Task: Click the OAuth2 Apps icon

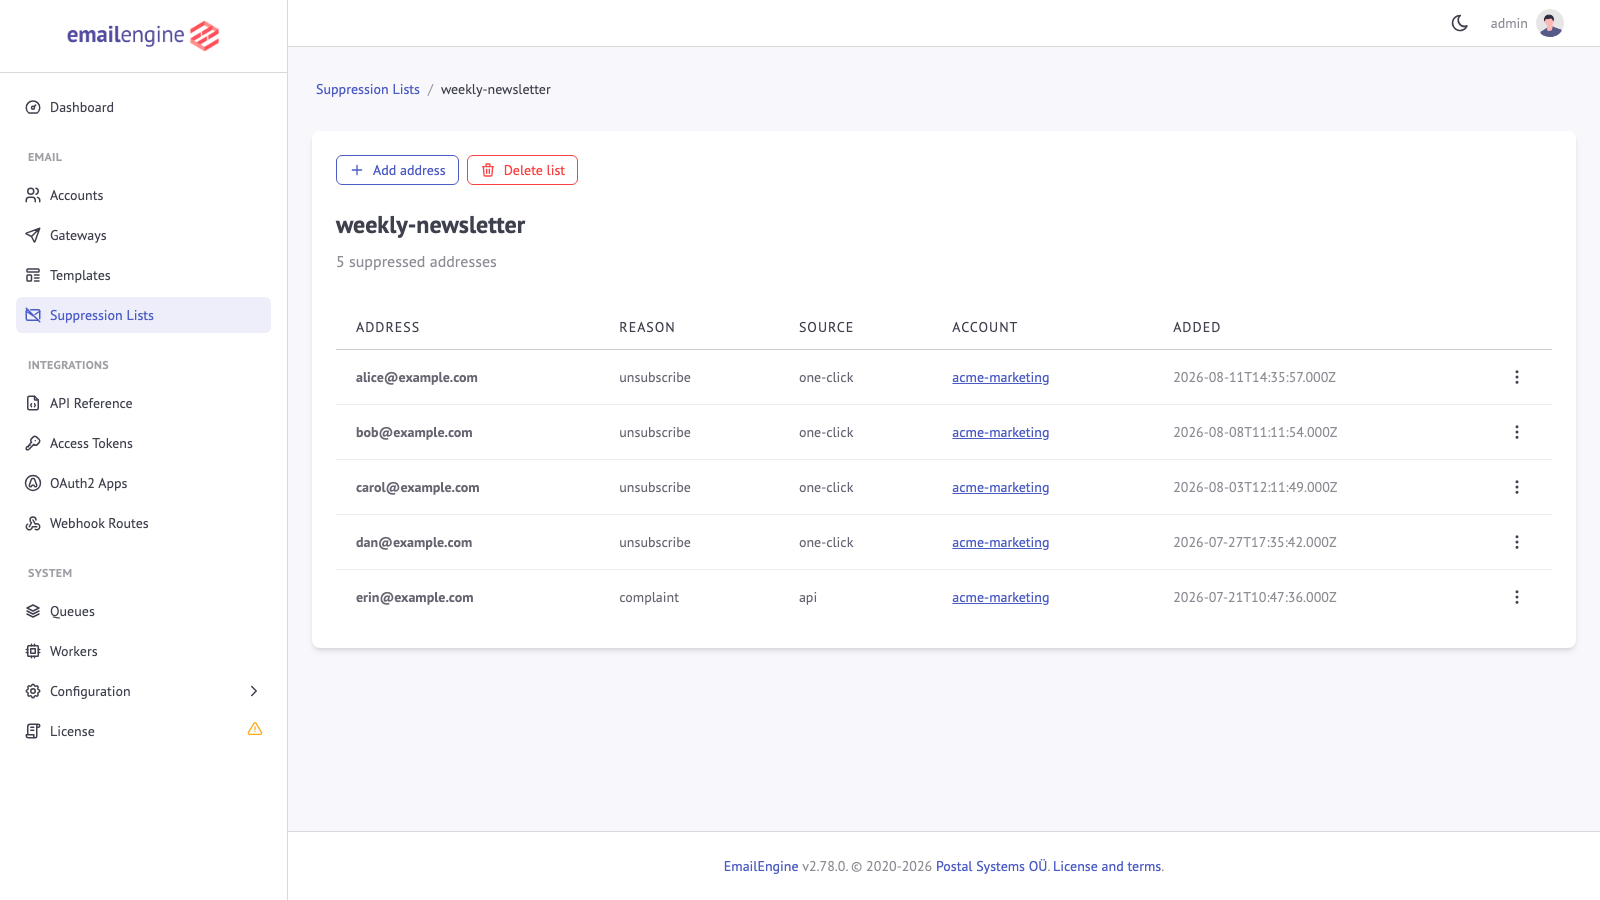Action: [33, 483]
